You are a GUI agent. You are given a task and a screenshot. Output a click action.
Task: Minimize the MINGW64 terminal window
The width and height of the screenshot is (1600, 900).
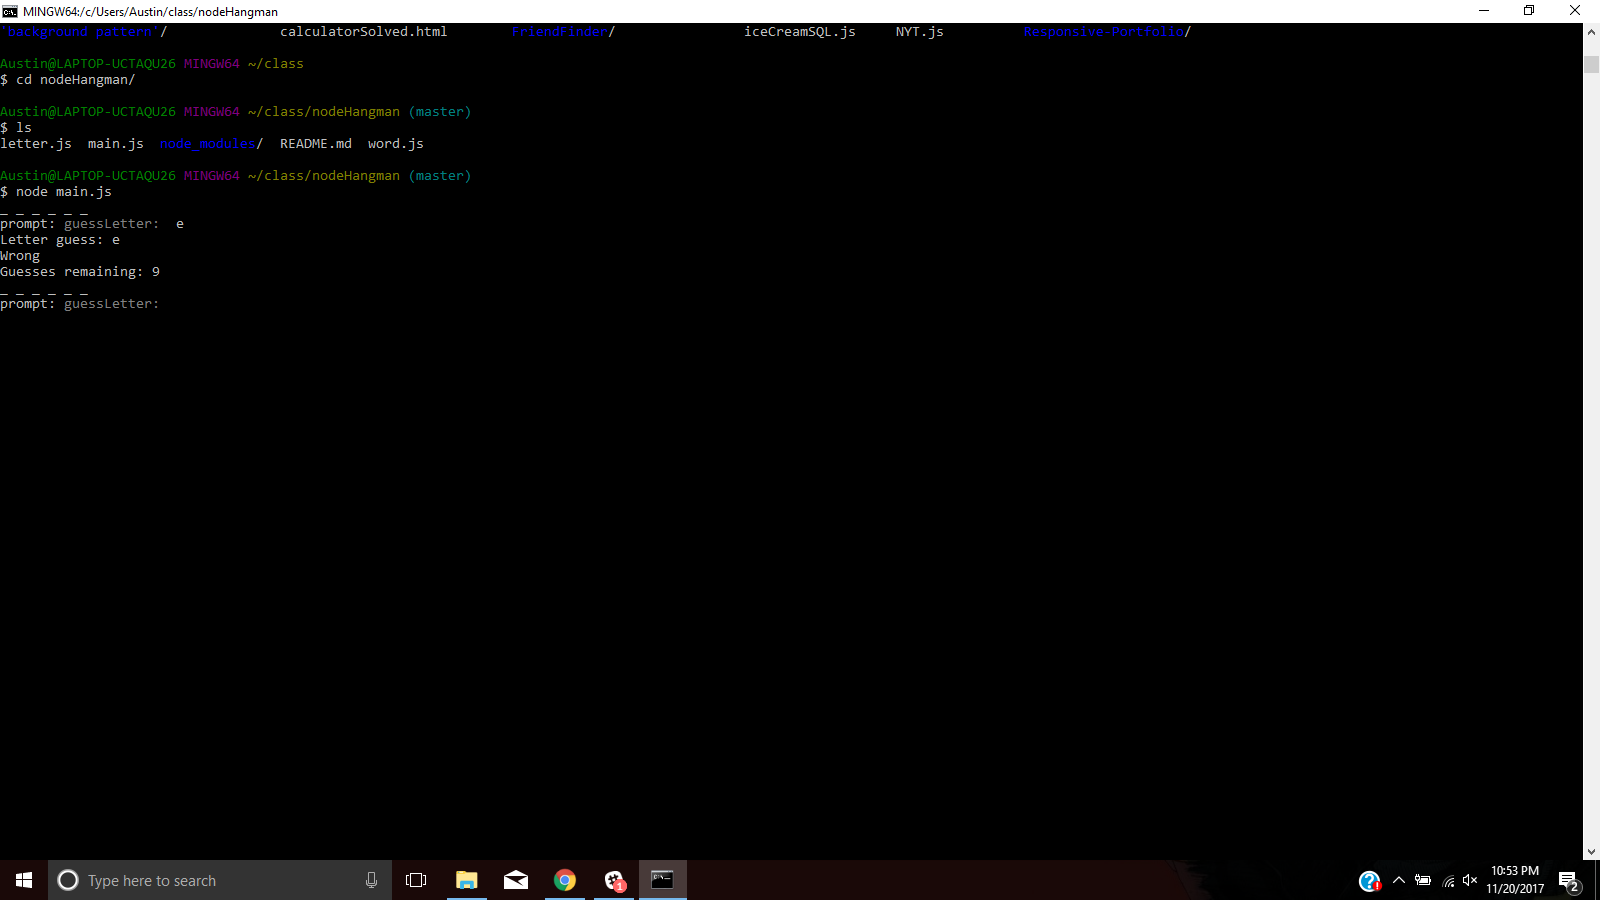tap(1484, 11)
